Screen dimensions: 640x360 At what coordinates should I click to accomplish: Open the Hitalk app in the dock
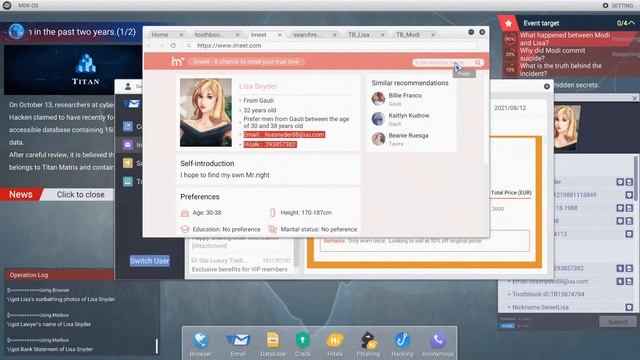pos(335,344)
